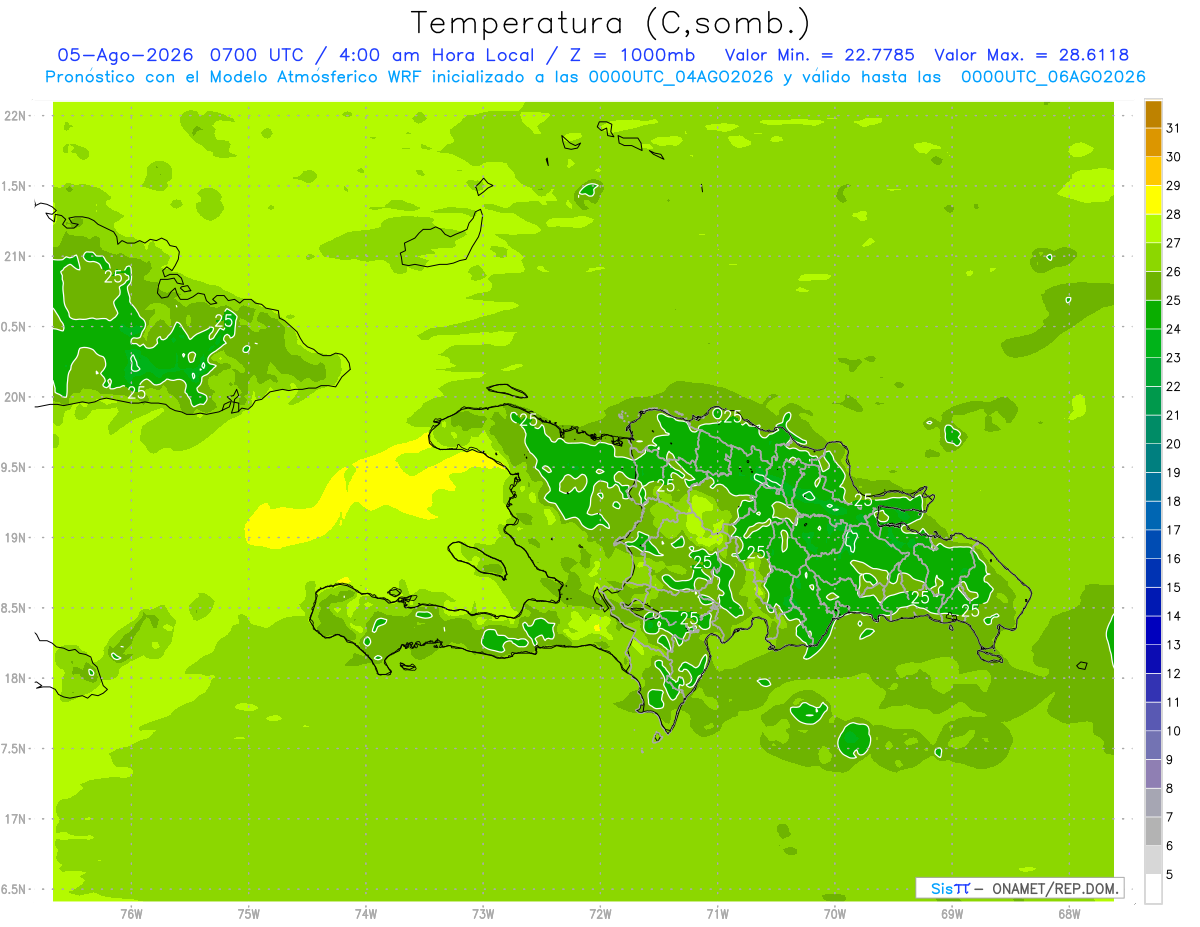1200x927 pixels.
Task: Click the "21N" latitude label
Action: [x=14, y=256]
